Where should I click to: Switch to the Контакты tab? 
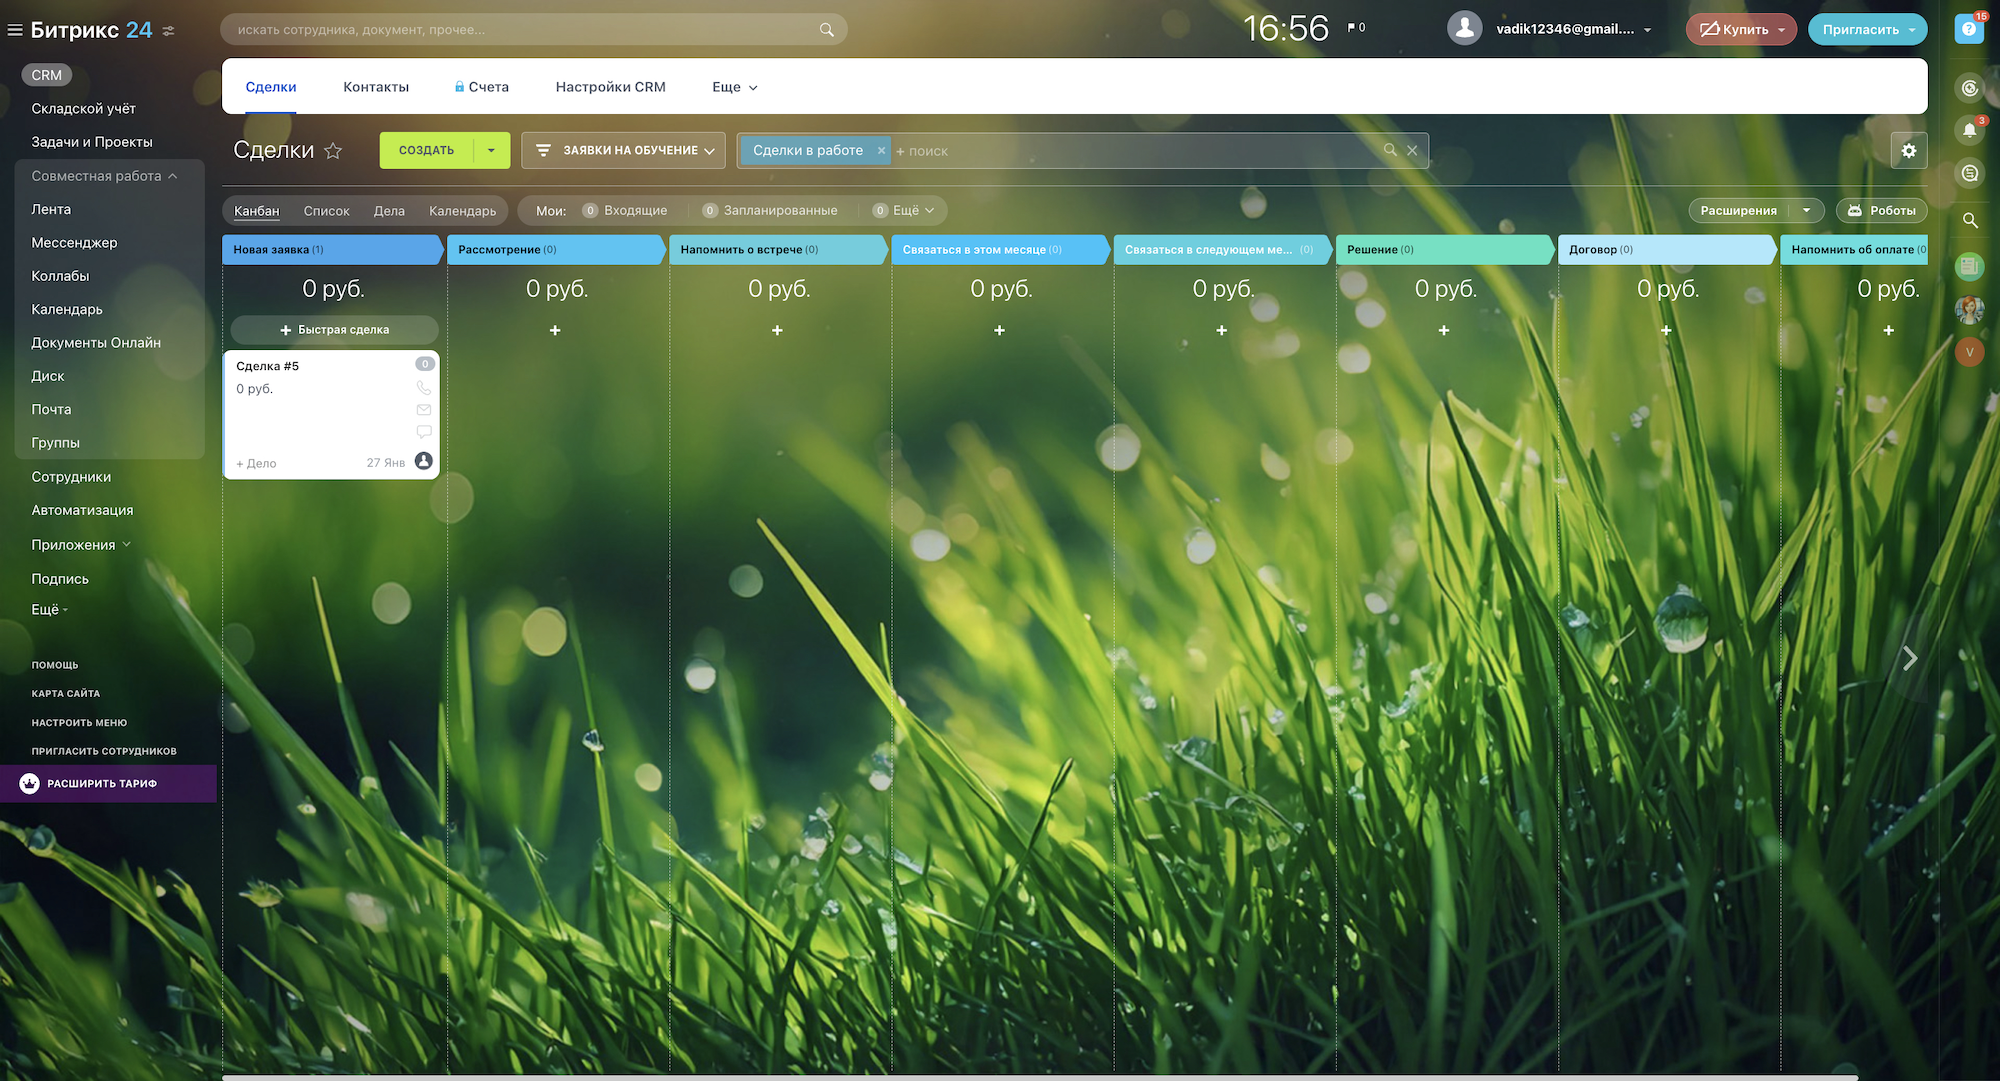[376, 87]
